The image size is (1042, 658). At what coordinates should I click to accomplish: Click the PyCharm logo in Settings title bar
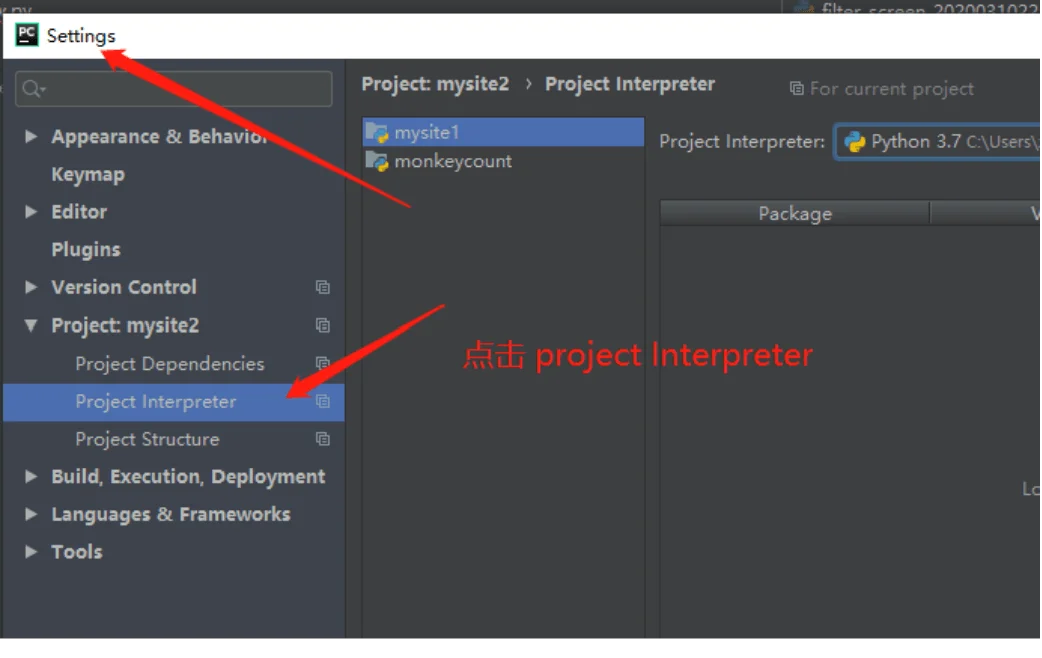27,35
